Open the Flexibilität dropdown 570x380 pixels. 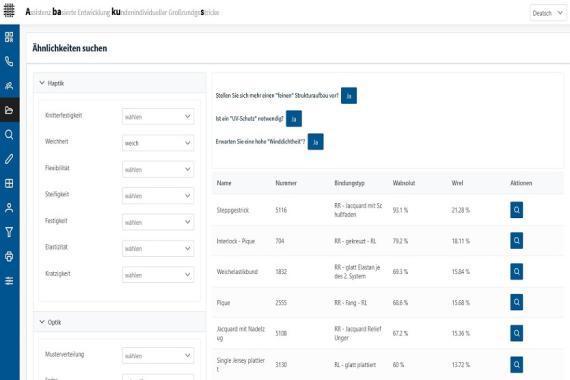pyautogui.click(x=158, y=169)
